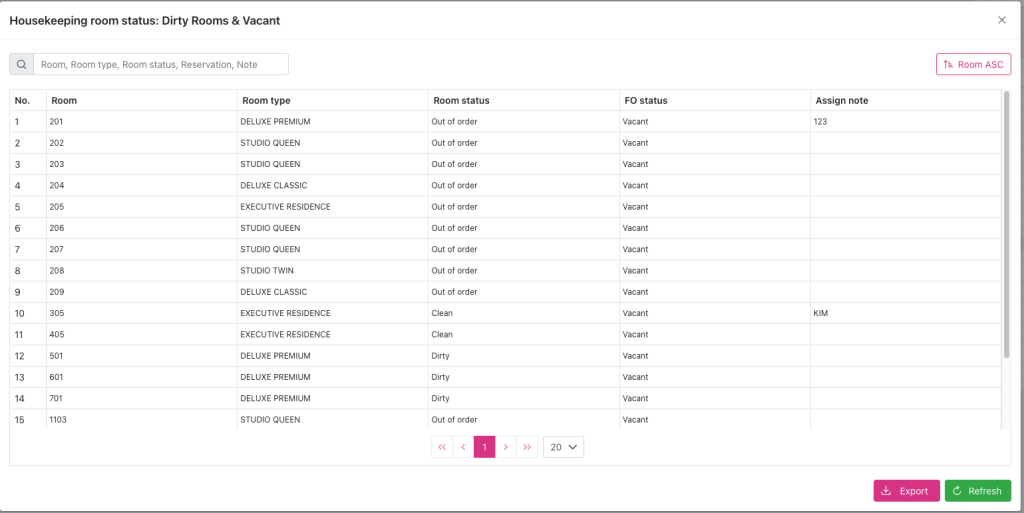Click the Room type column header

click(266, 100)
